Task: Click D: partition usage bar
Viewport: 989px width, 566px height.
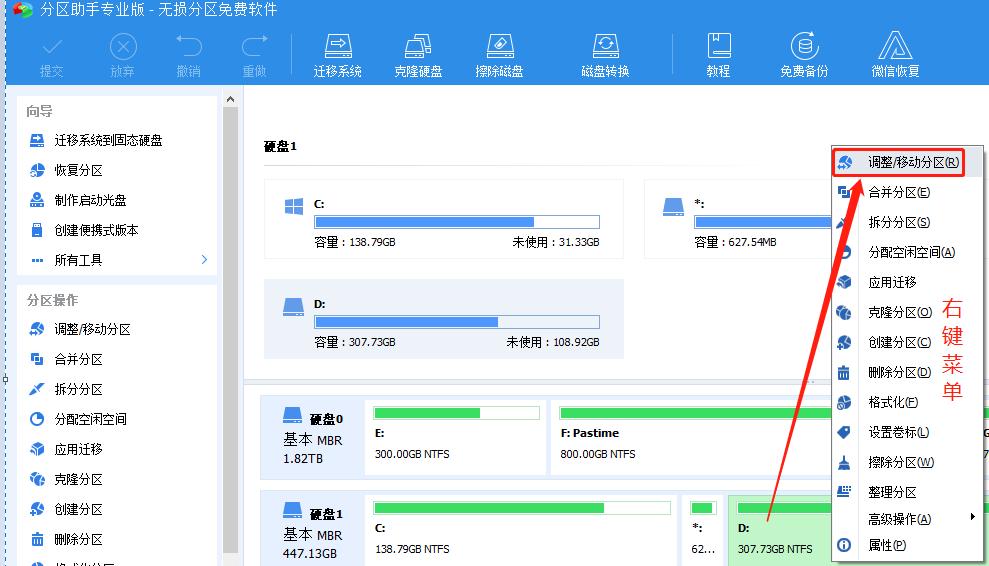Action: pos(457,322)
